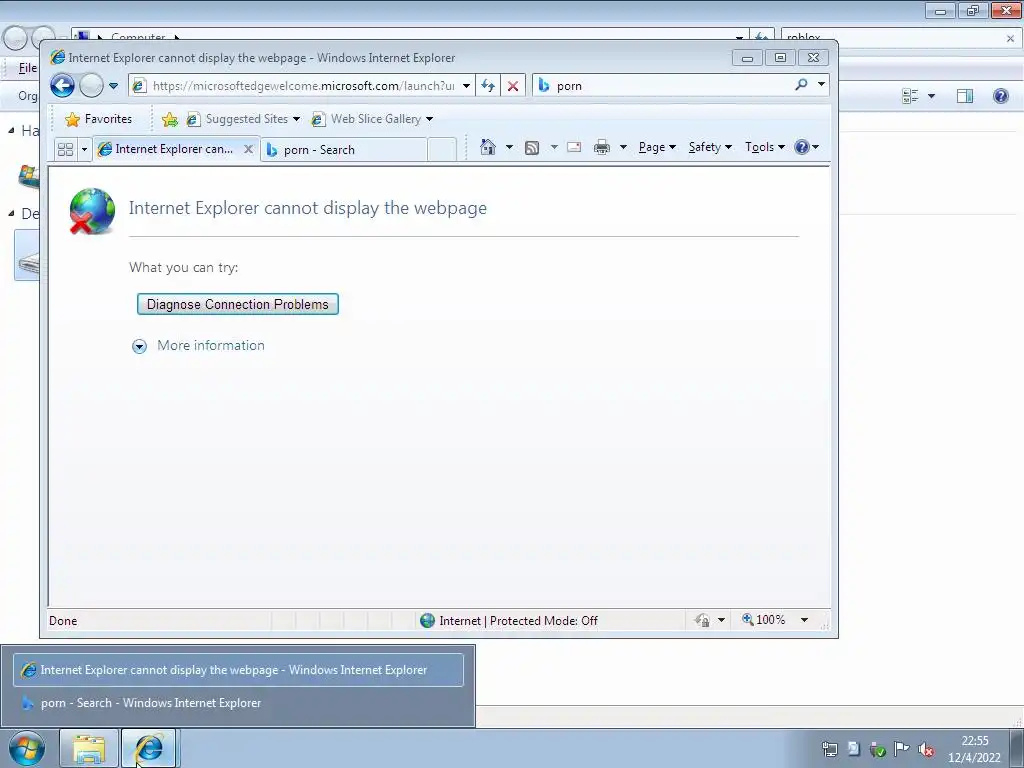Click the taskbar clock showing 22:55
Screen dimensions: 1024x768
[x=974, y=748]
